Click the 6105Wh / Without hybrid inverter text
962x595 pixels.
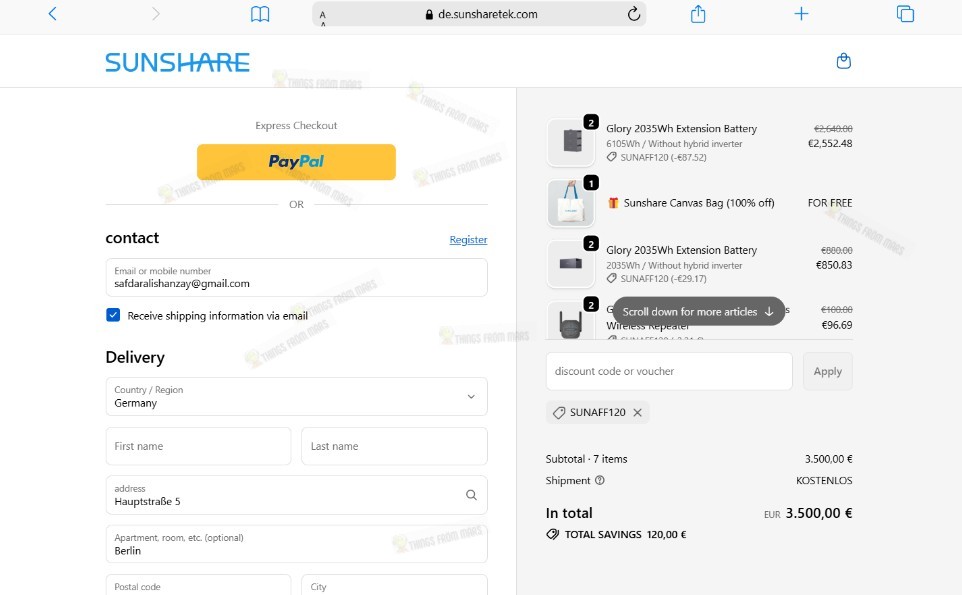(x=674, y=144)
